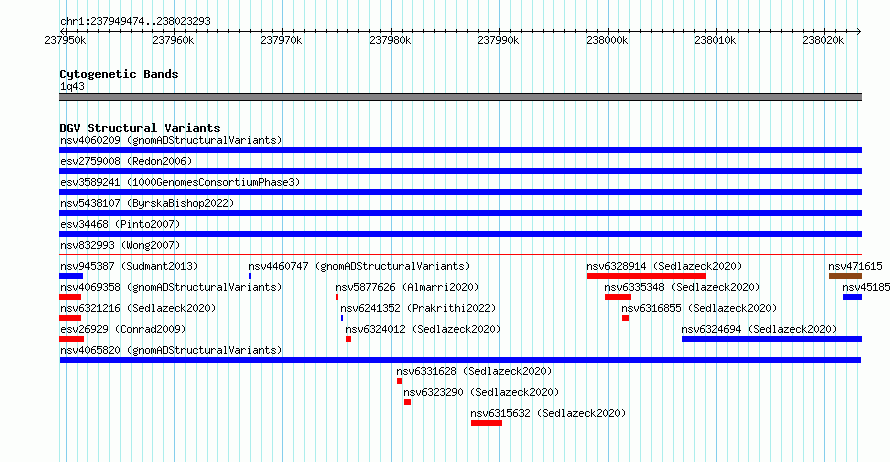This screenshot has height=462, width=890.
Task: Click the red bar under nsv6335348
Action: coord(618,297)
